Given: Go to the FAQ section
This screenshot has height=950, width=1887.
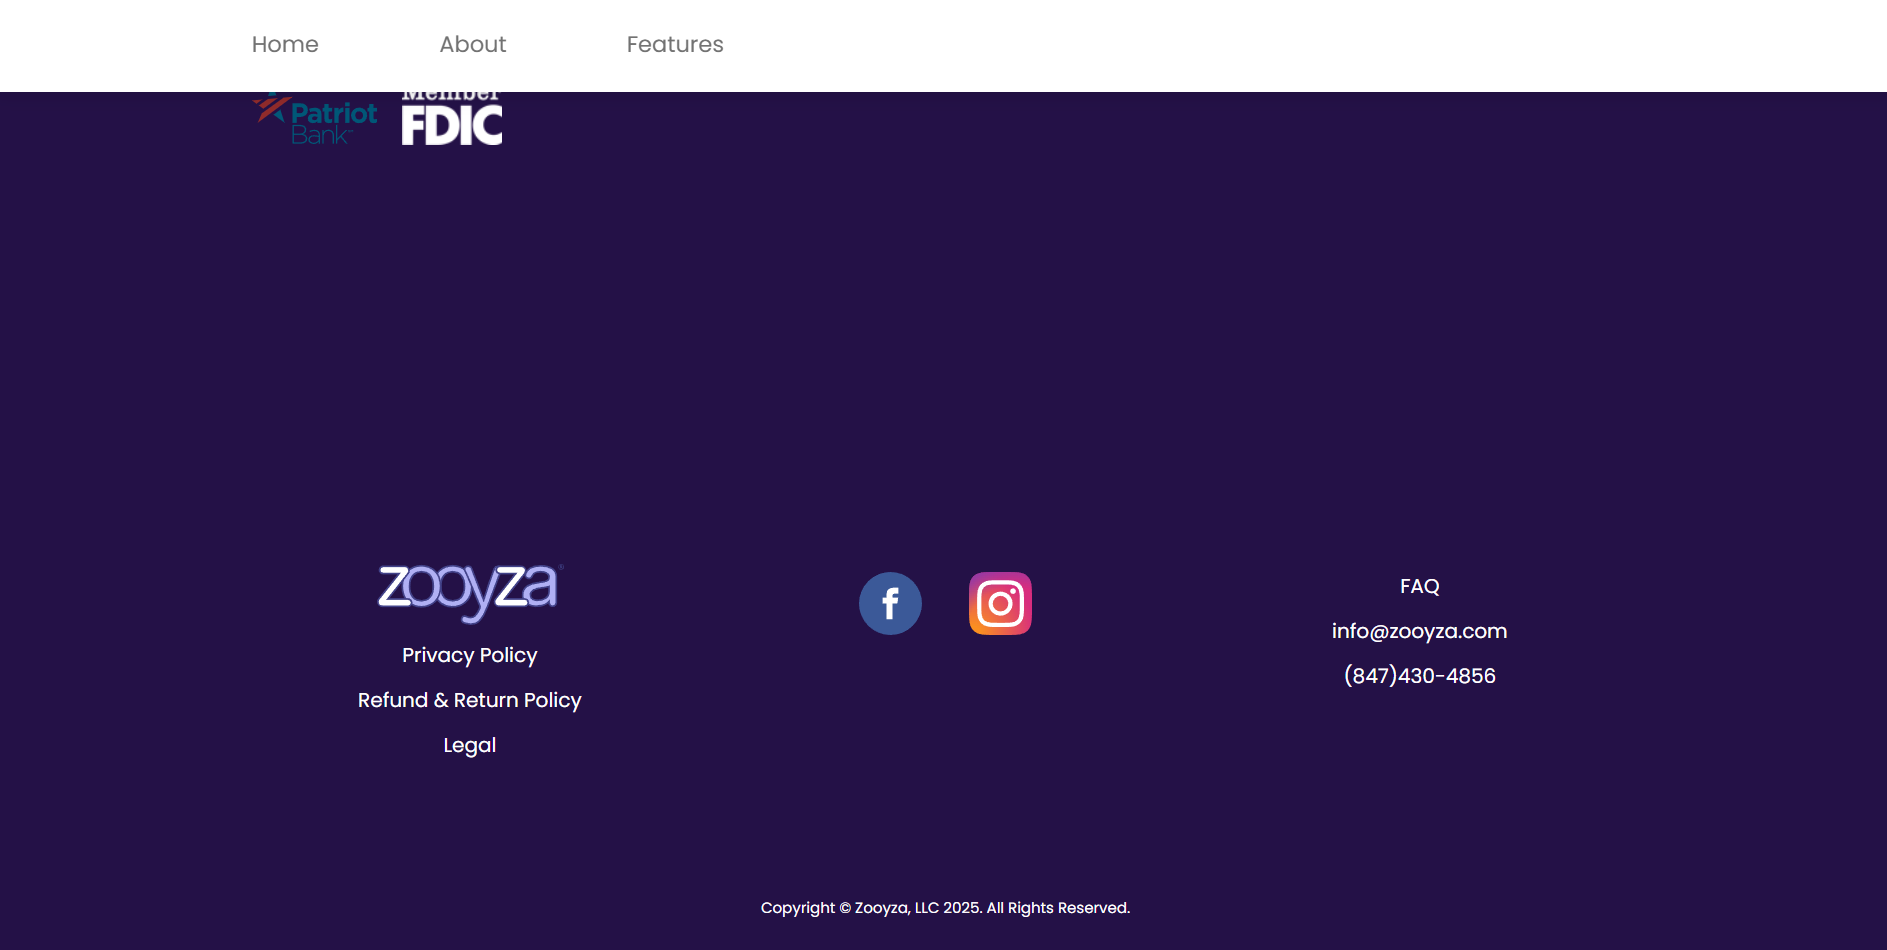Looking at the screenshot, I should pos(1420,586).
